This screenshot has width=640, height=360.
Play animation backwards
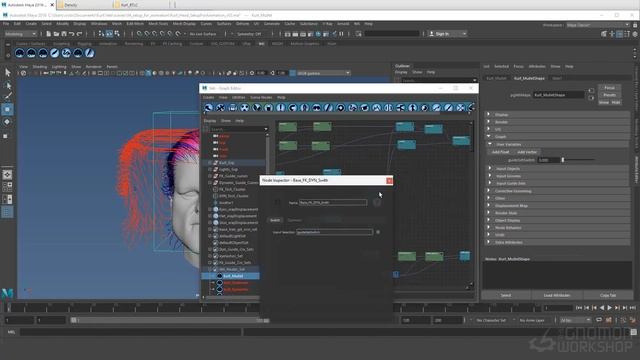pyautogui.click(x=602, y=308)
